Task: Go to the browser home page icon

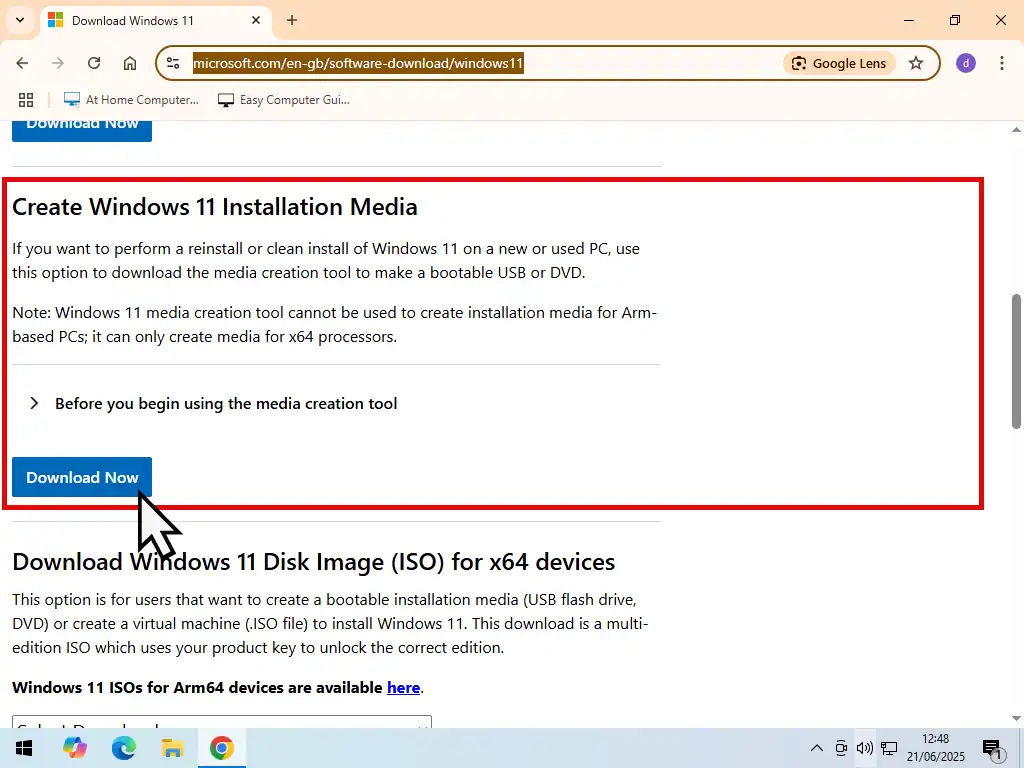Action: (x=130, y=63)
